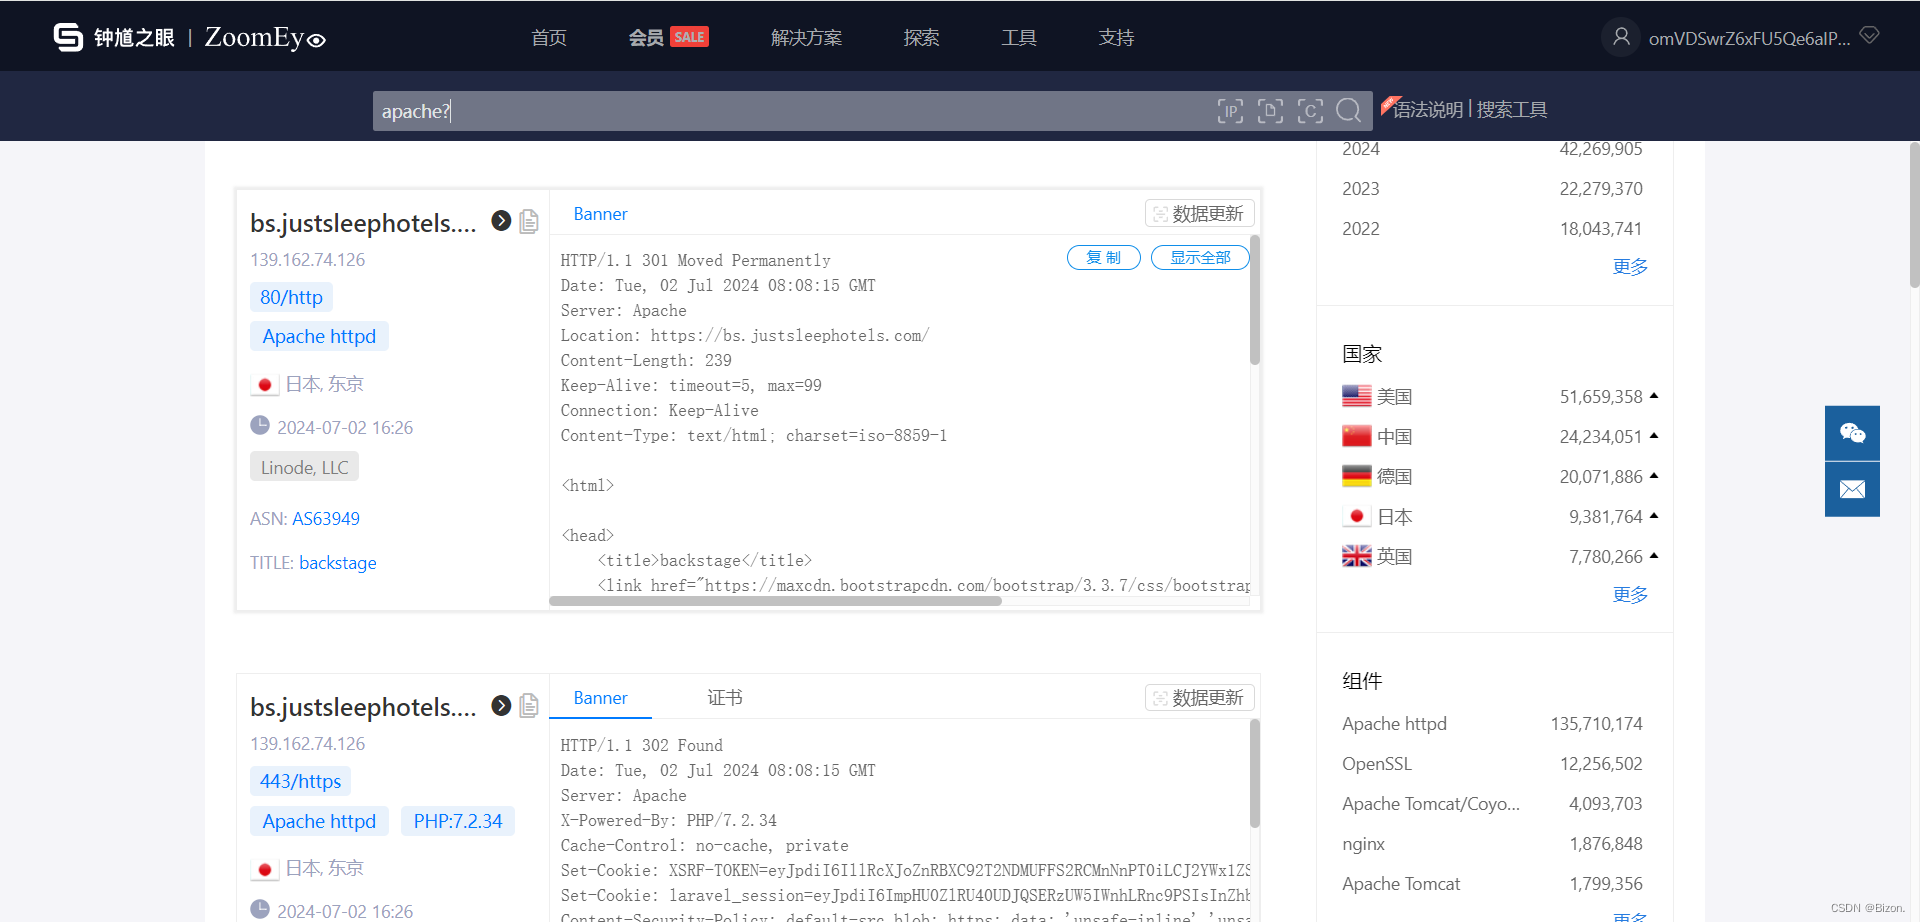Expand the 美国 country row arrow
Image resolution: width=1920 pixels, height=922 pixels.
pyautogui.click(x=1654, y=396)
